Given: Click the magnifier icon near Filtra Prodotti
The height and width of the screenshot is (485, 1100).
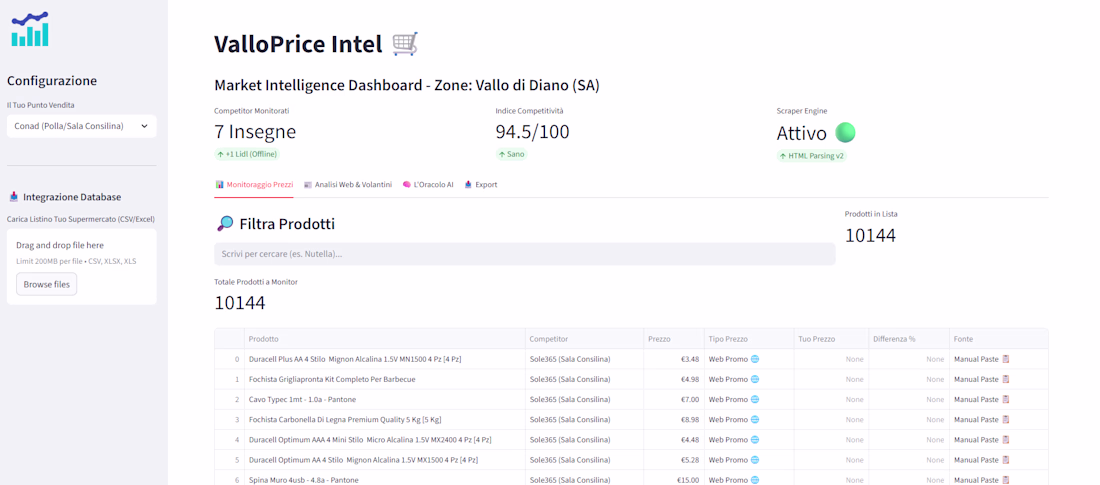Looking at the screenshot, I should click(x=225, y=224).
